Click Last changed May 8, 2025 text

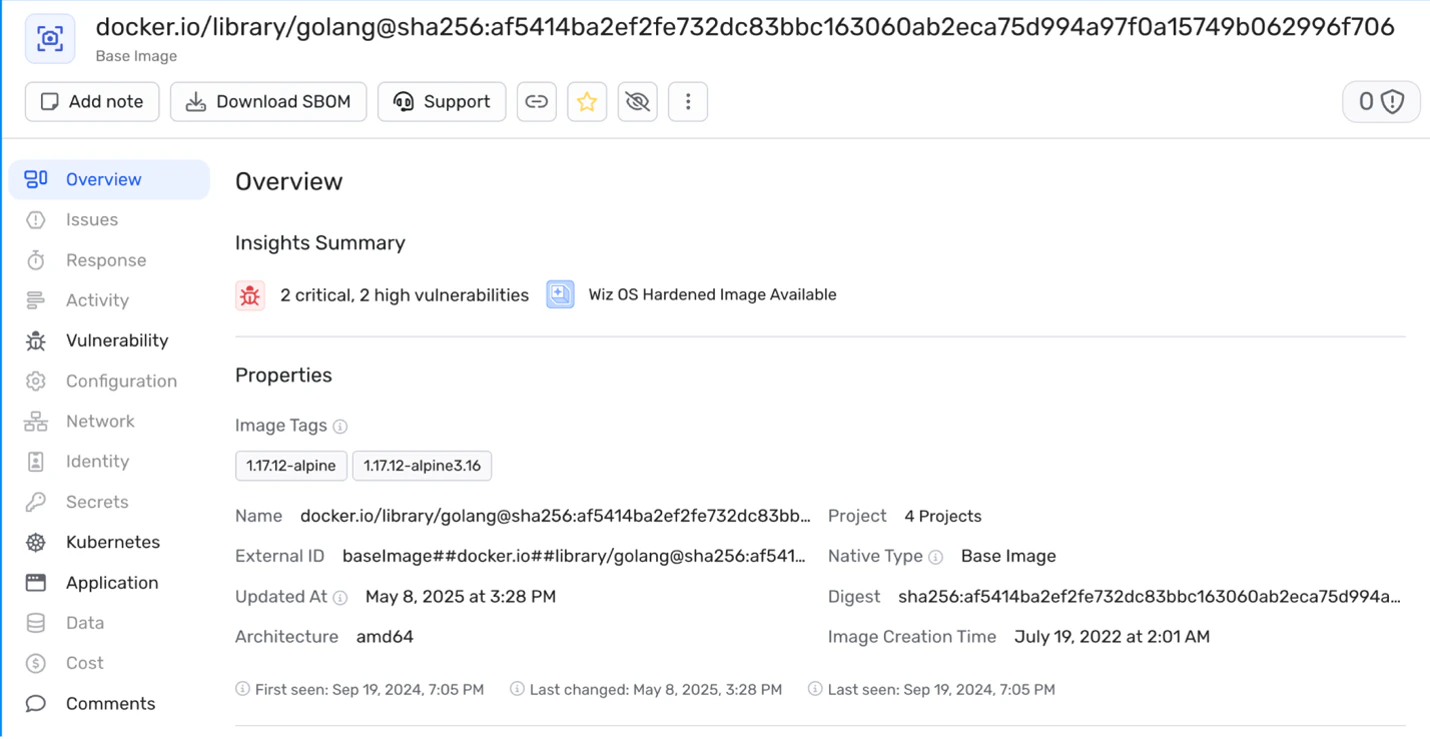(x=656, y=689)
